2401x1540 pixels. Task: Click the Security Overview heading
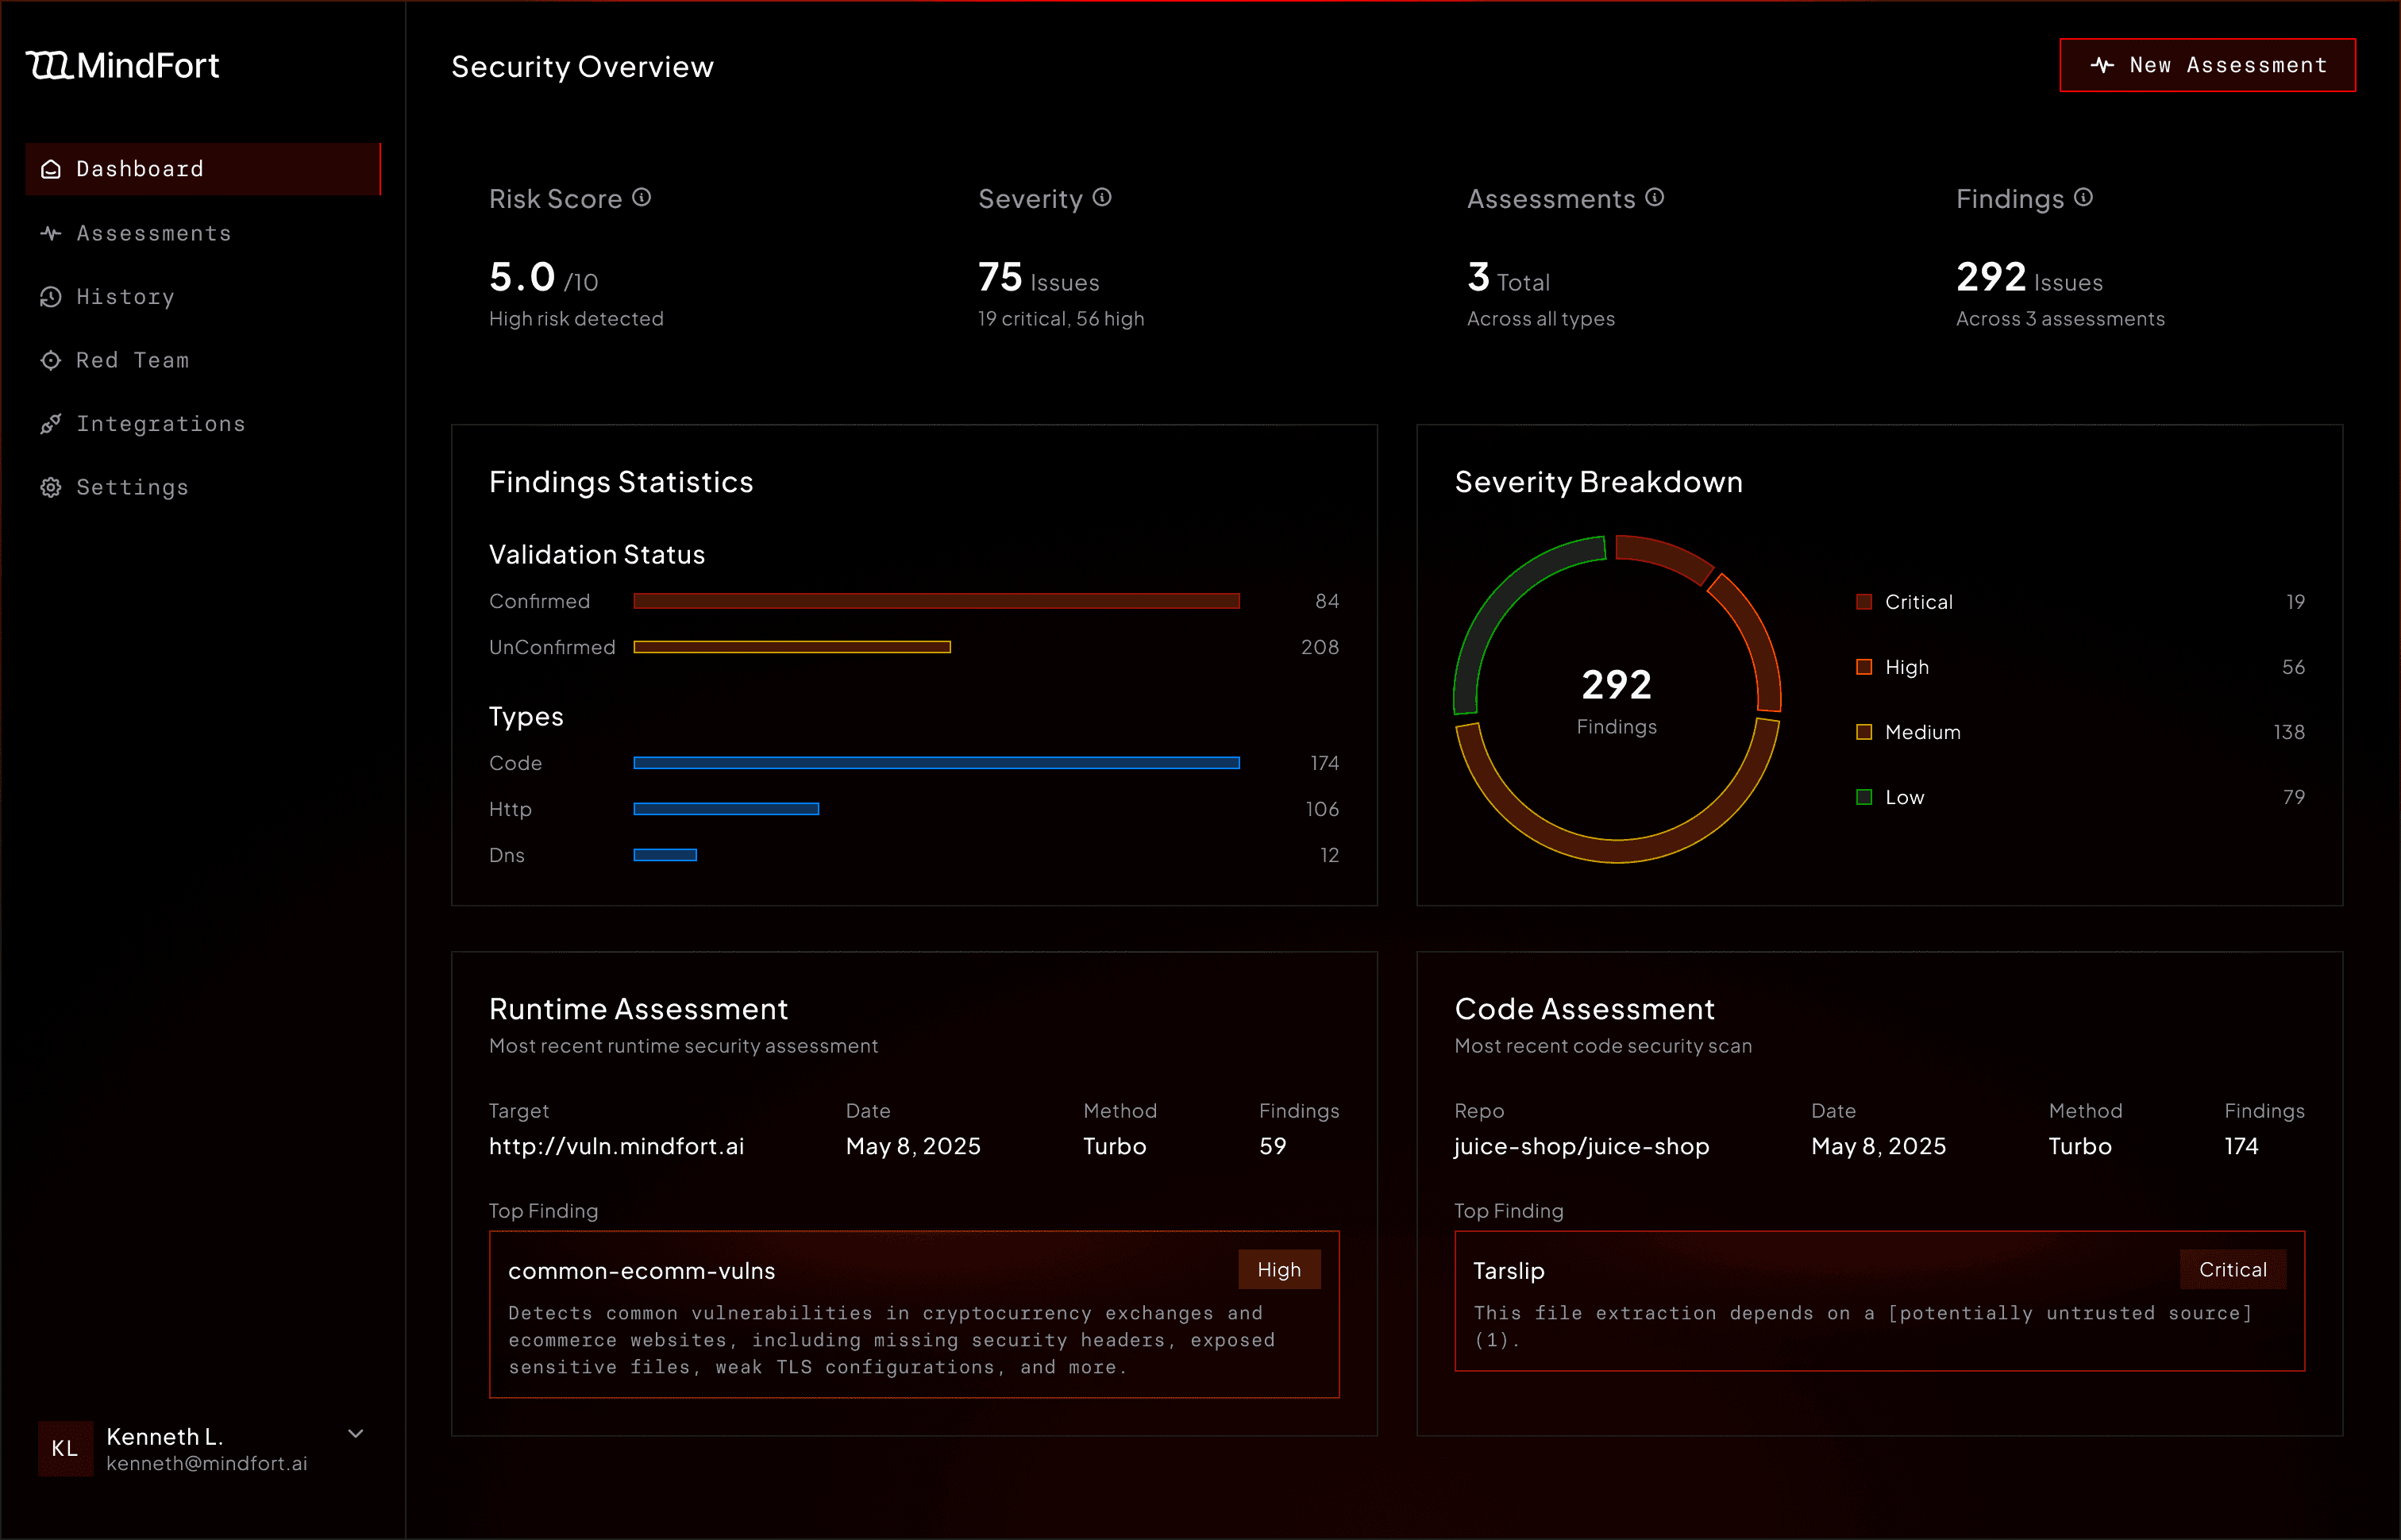pos(582,67)
